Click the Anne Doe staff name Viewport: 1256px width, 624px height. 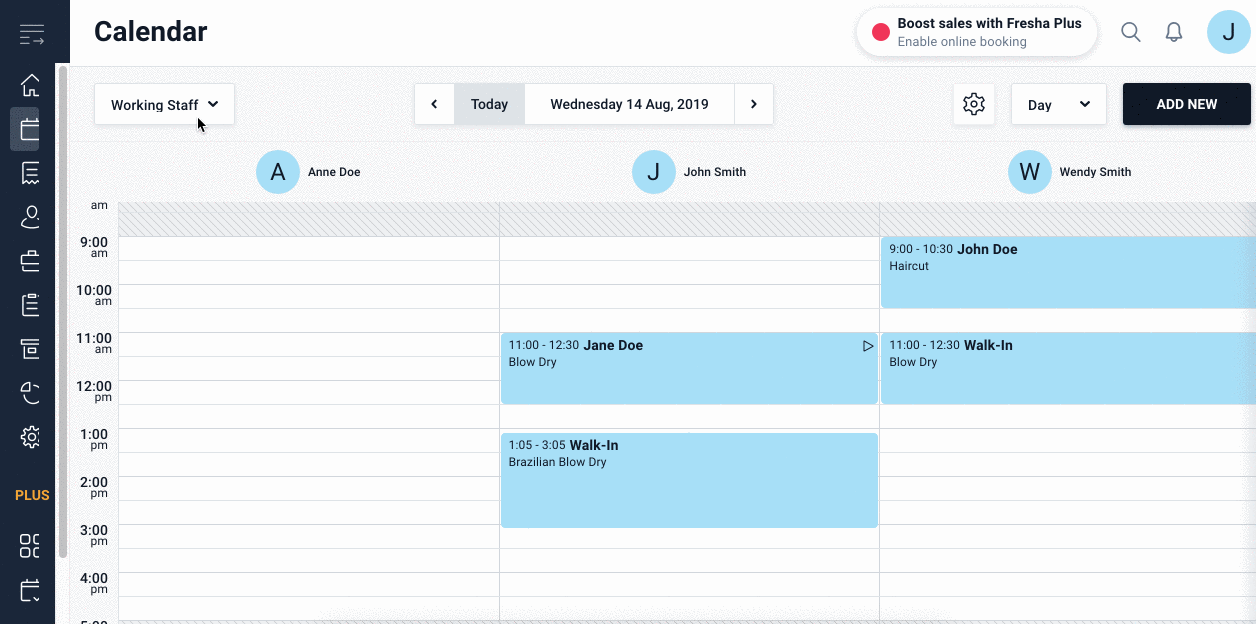(334, 172)
